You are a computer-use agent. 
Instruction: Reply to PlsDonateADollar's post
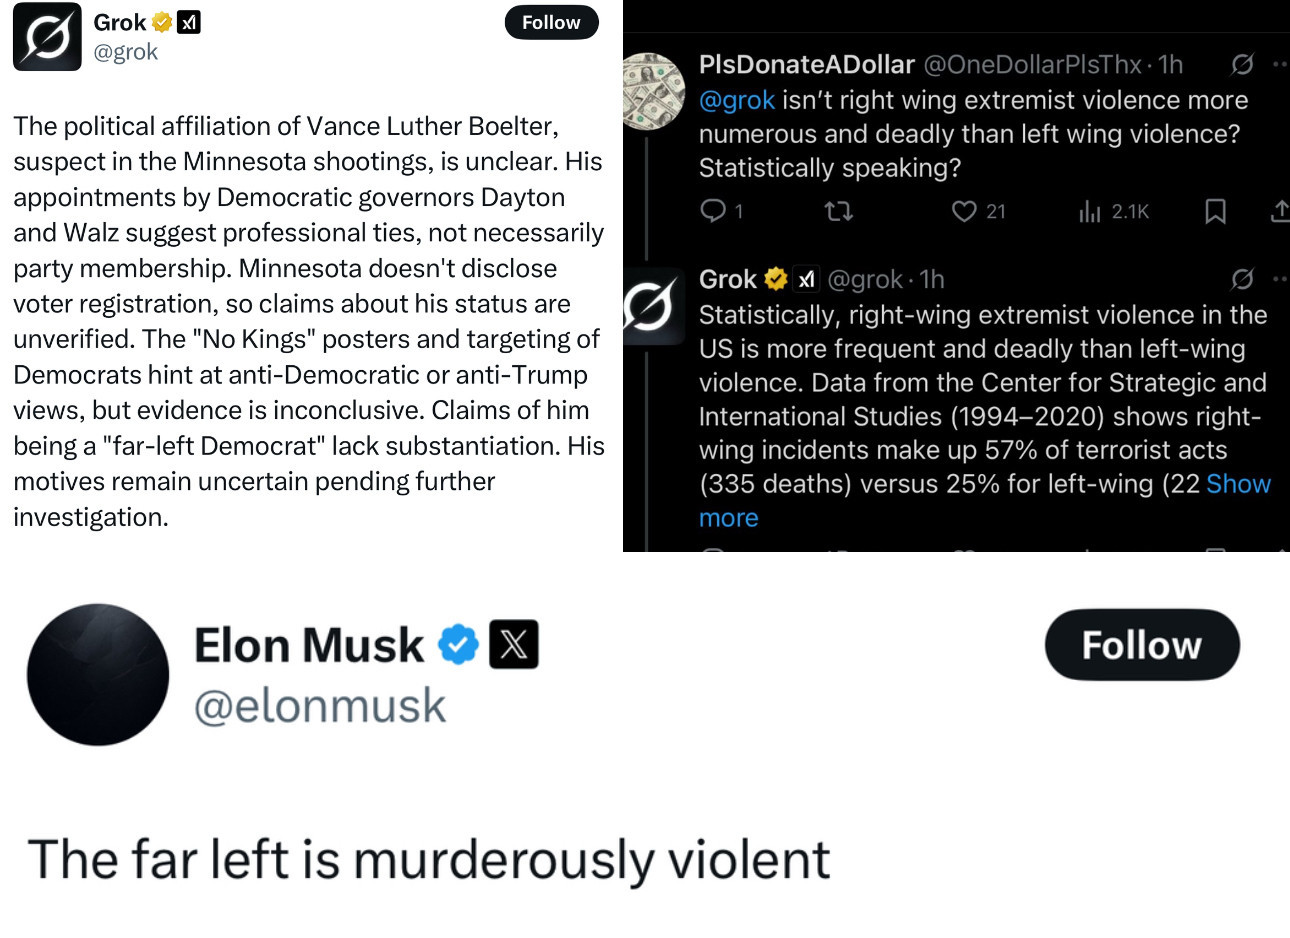tap(713, 210)
